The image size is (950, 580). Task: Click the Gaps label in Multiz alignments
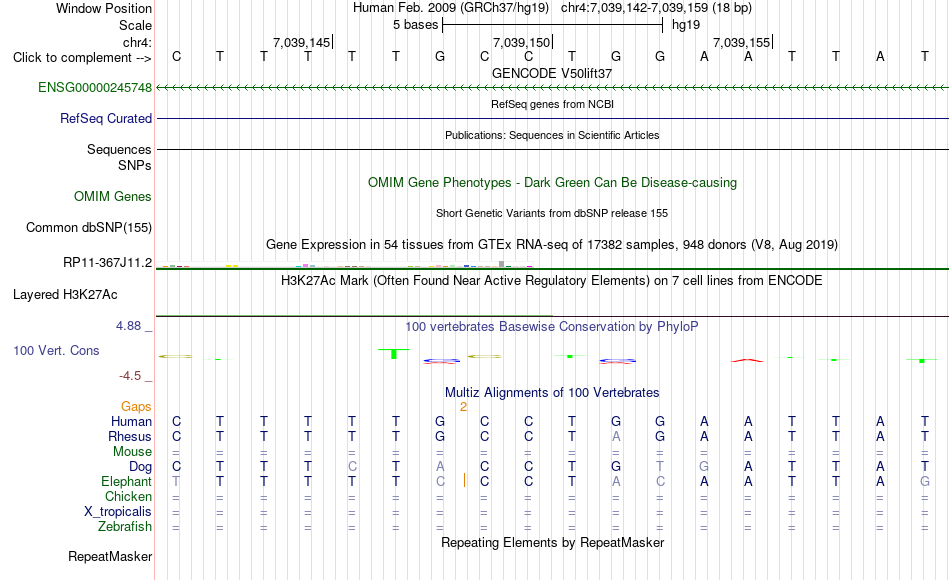(x=136, y=407)
